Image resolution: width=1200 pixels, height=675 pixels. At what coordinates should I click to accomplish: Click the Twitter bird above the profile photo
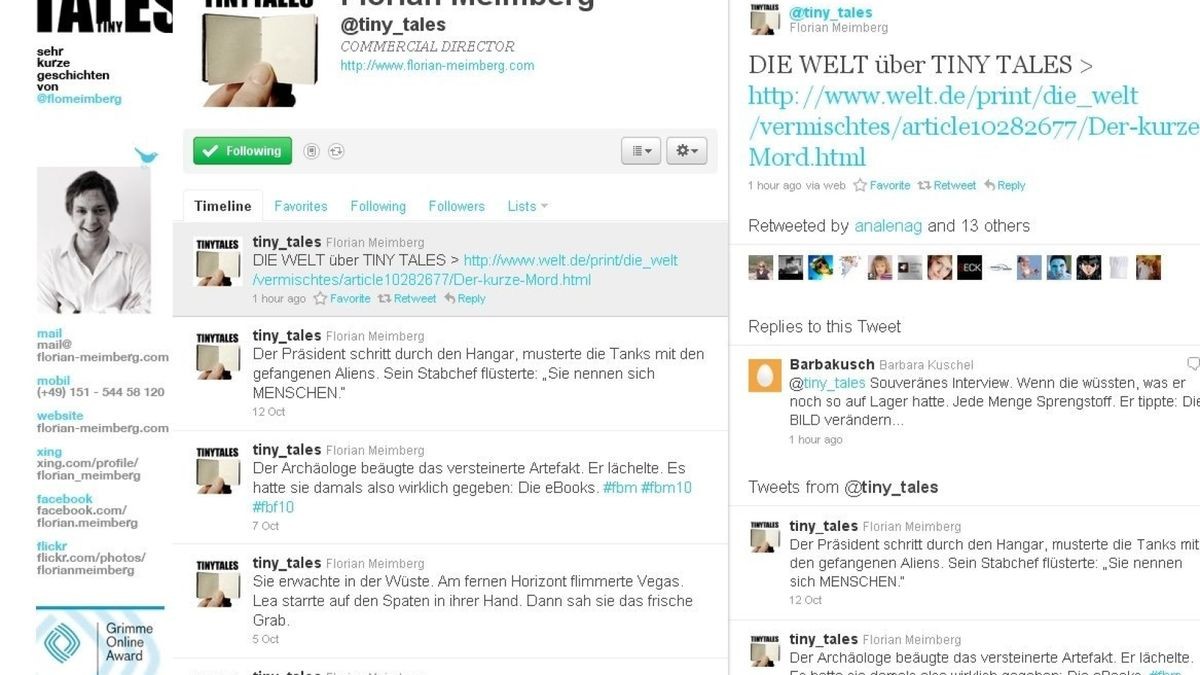pyautogui.click(x=146, y=156)
